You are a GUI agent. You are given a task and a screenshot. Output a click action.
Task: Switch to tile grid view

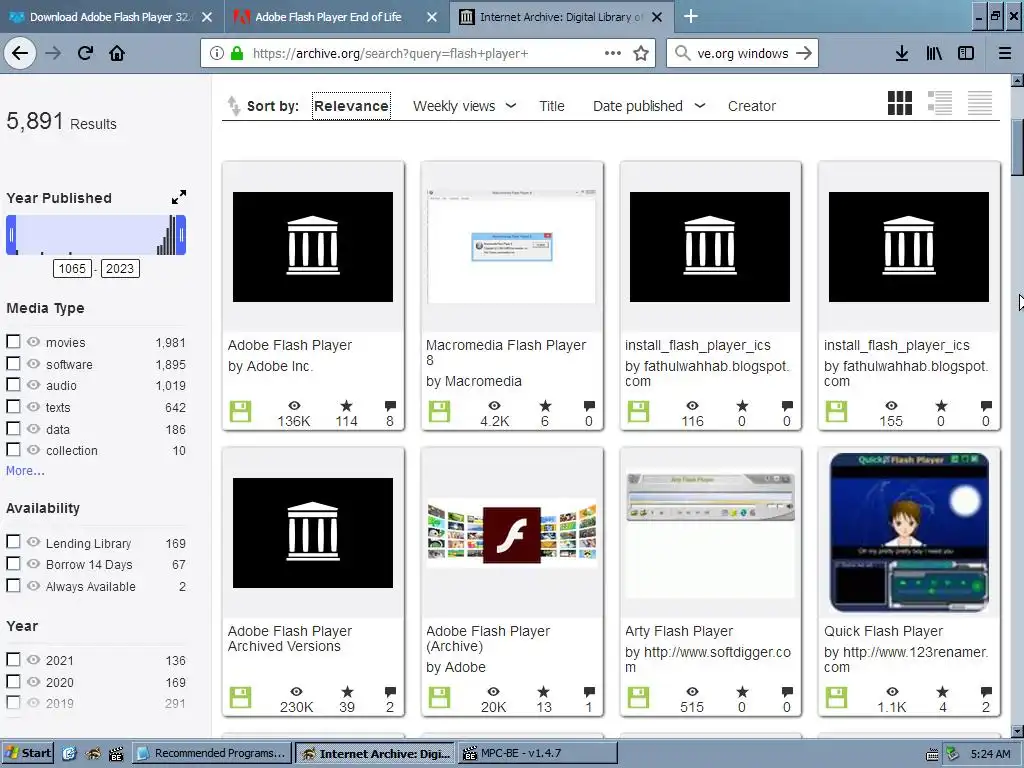[900, 103]
